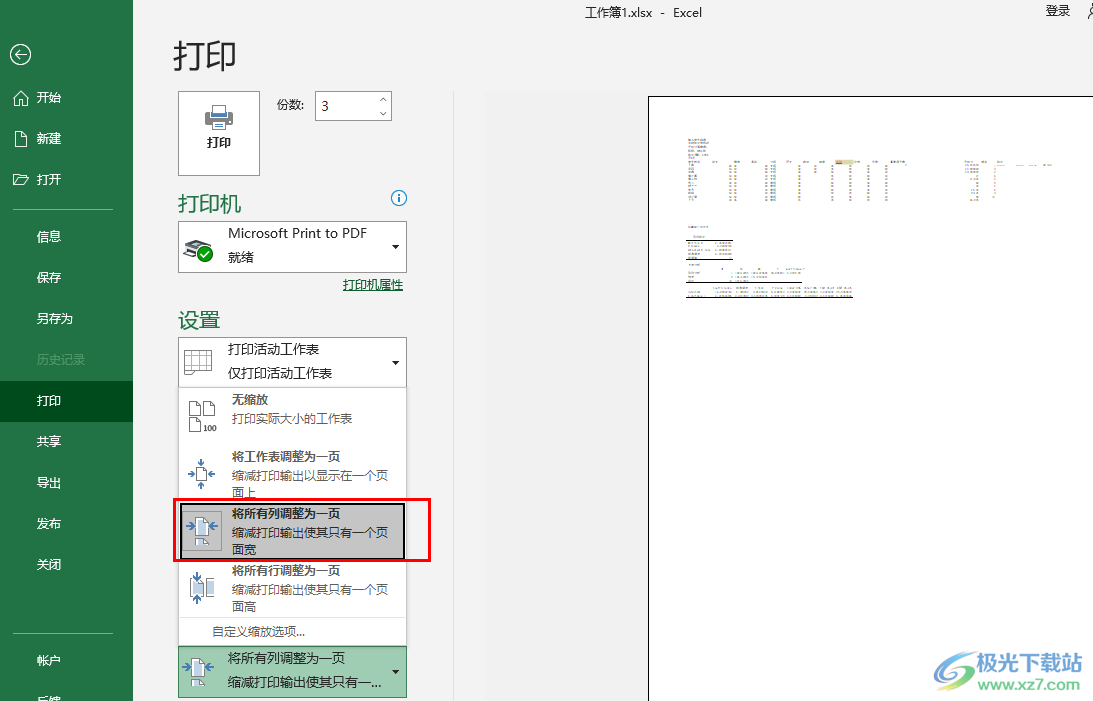Go back using the circled arrow icon
Viewport: 1093px width, 701px height.
click(x=20, y=54)
